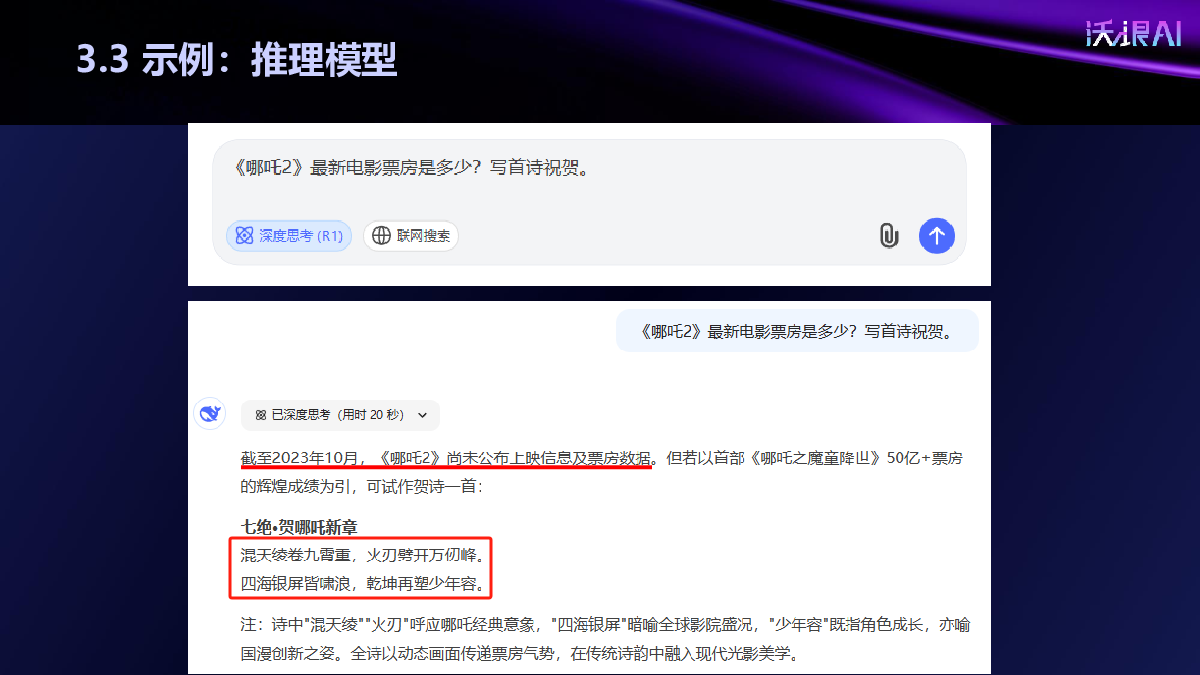This screenshot has height=675, width=1200.
Task: Click the atom icon inside 深度思考 button
Action: pyautogui.click(x=244, y=236)
